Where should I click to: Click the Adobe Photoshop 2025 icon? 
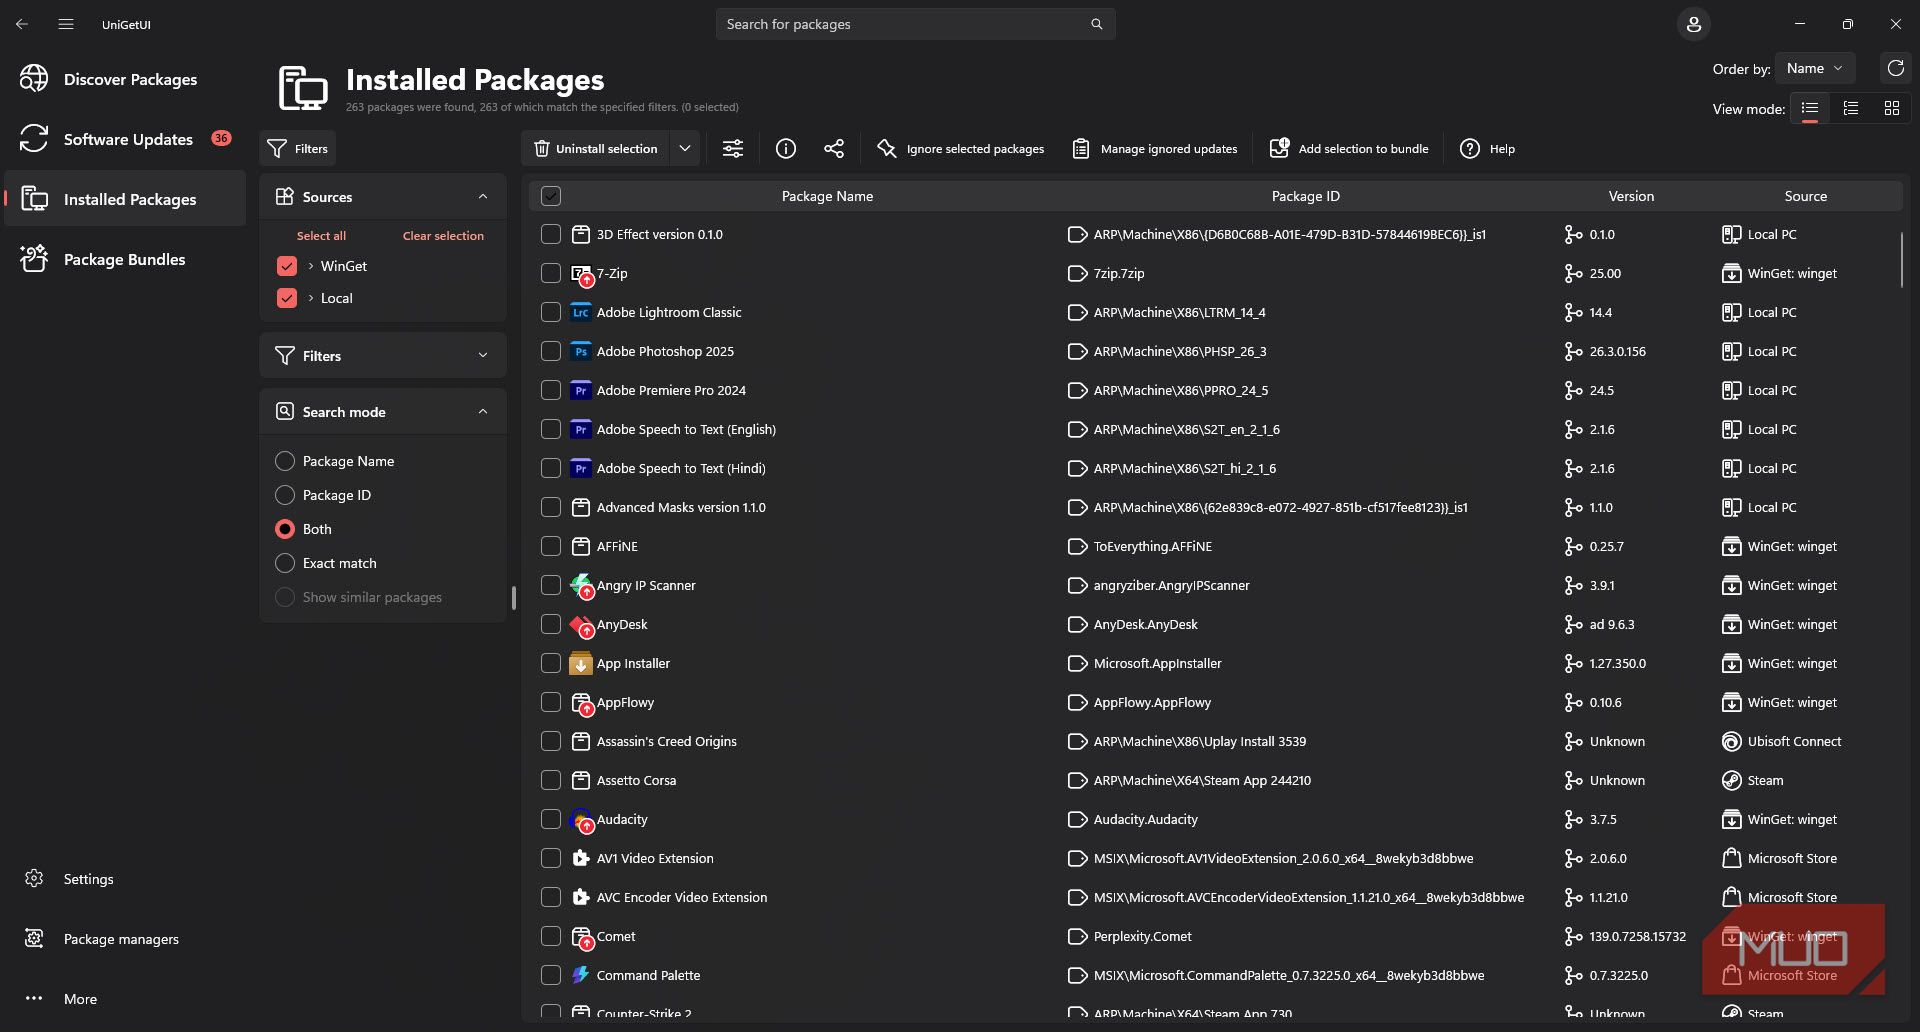pyautogui.click(x=580, y=351)
